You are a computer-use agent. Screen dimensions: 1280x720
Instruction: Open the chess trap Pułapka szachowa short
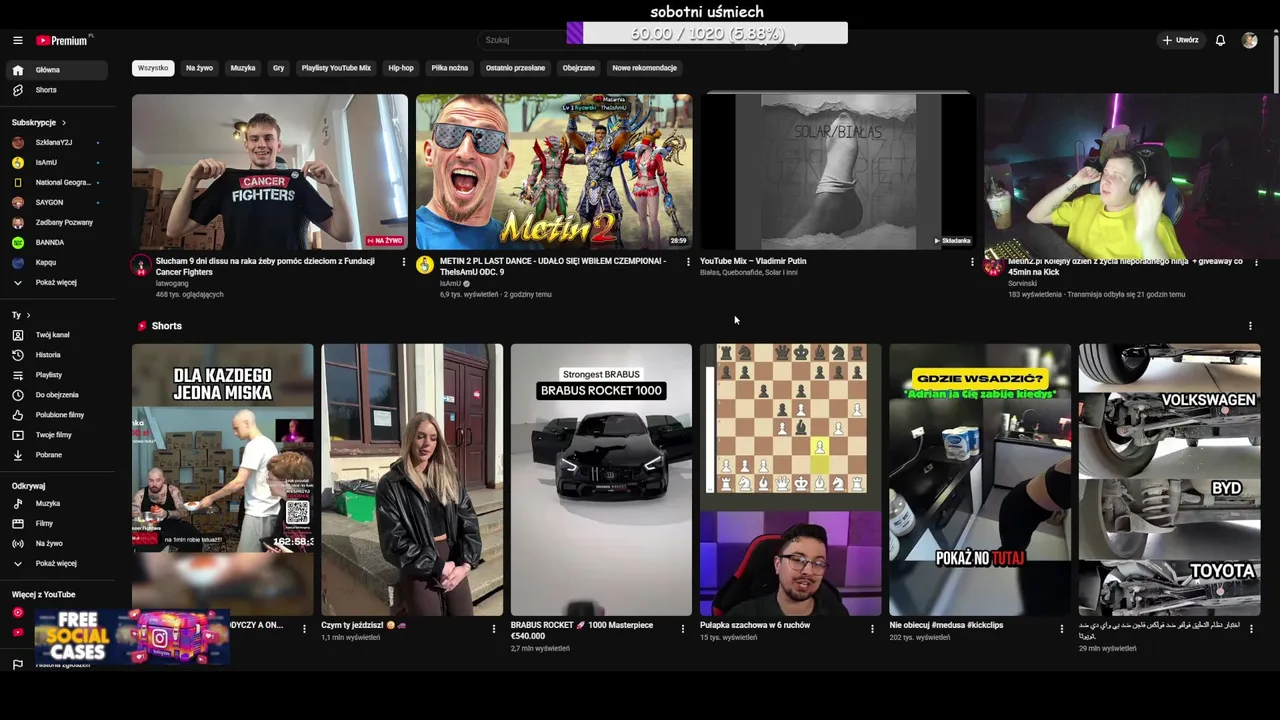[790, 480]
